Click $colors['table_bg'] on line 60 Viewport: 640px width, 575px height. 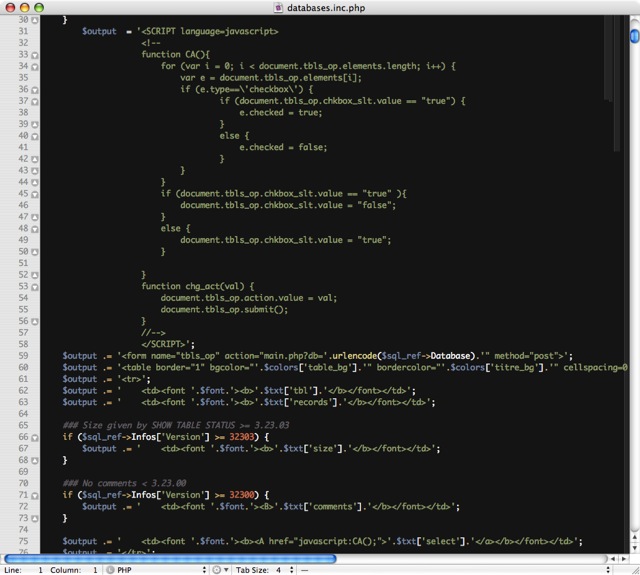[x=309, y=367]
